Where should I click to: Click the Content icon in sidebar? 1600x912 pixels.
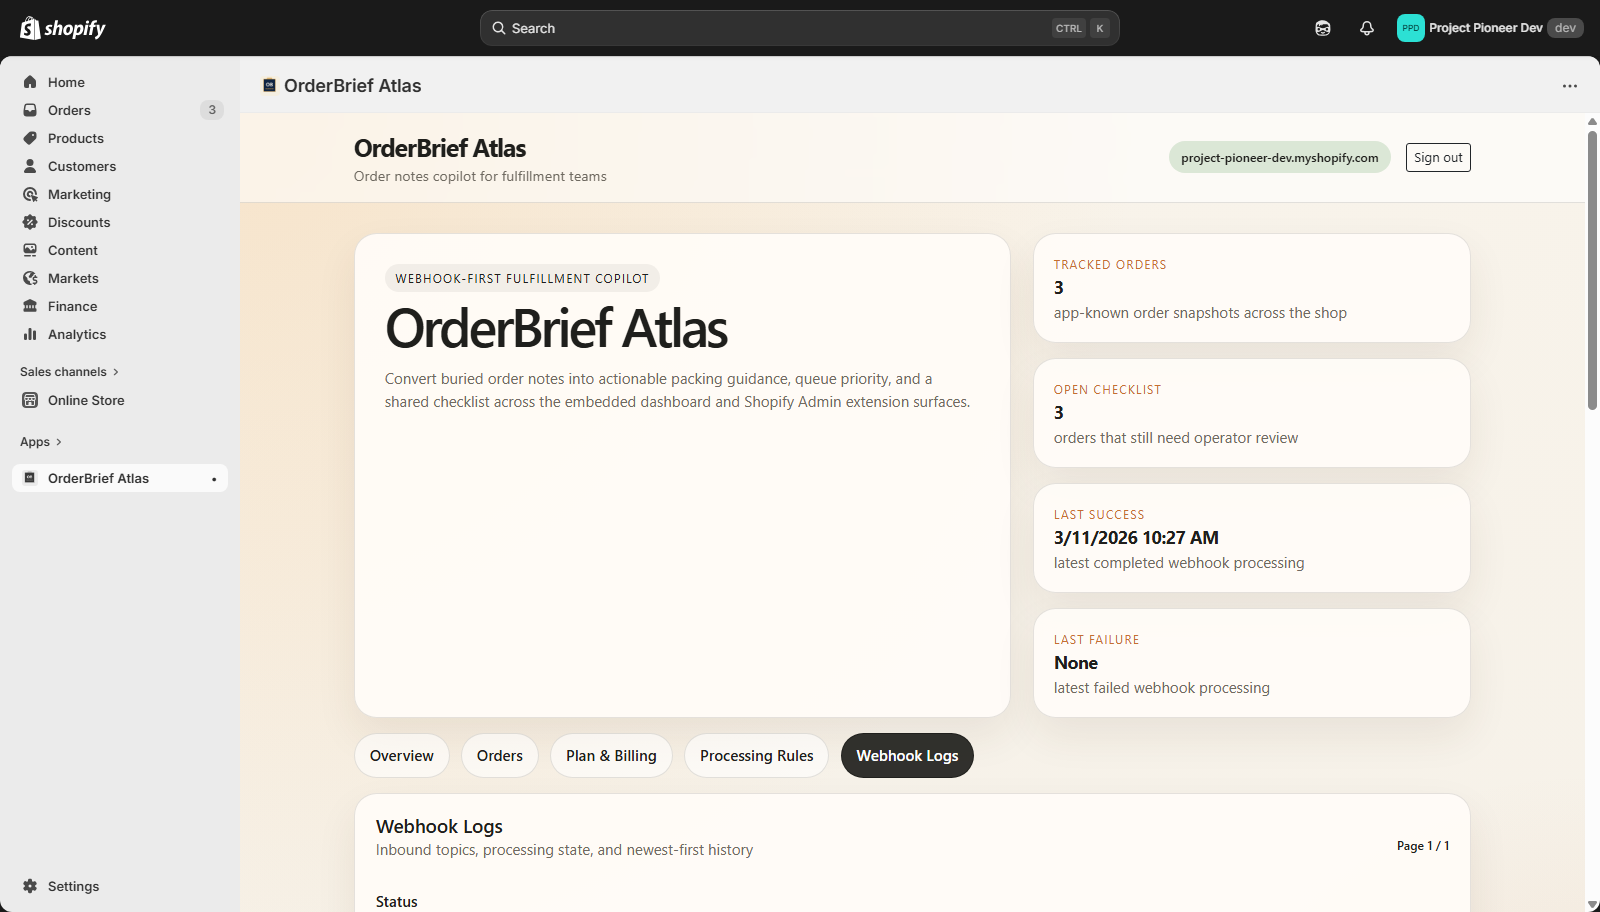[30, 250]
